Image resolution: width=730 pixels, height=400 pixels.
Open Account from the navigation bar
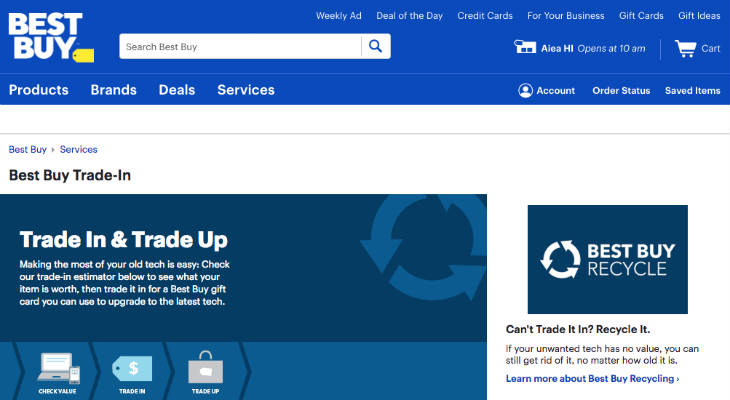[x=555, y=91]
